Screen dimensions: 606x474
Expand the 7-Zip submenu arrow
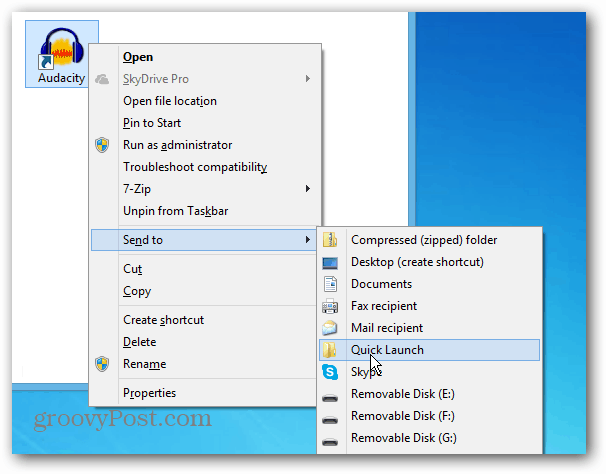tap(308, 189)
